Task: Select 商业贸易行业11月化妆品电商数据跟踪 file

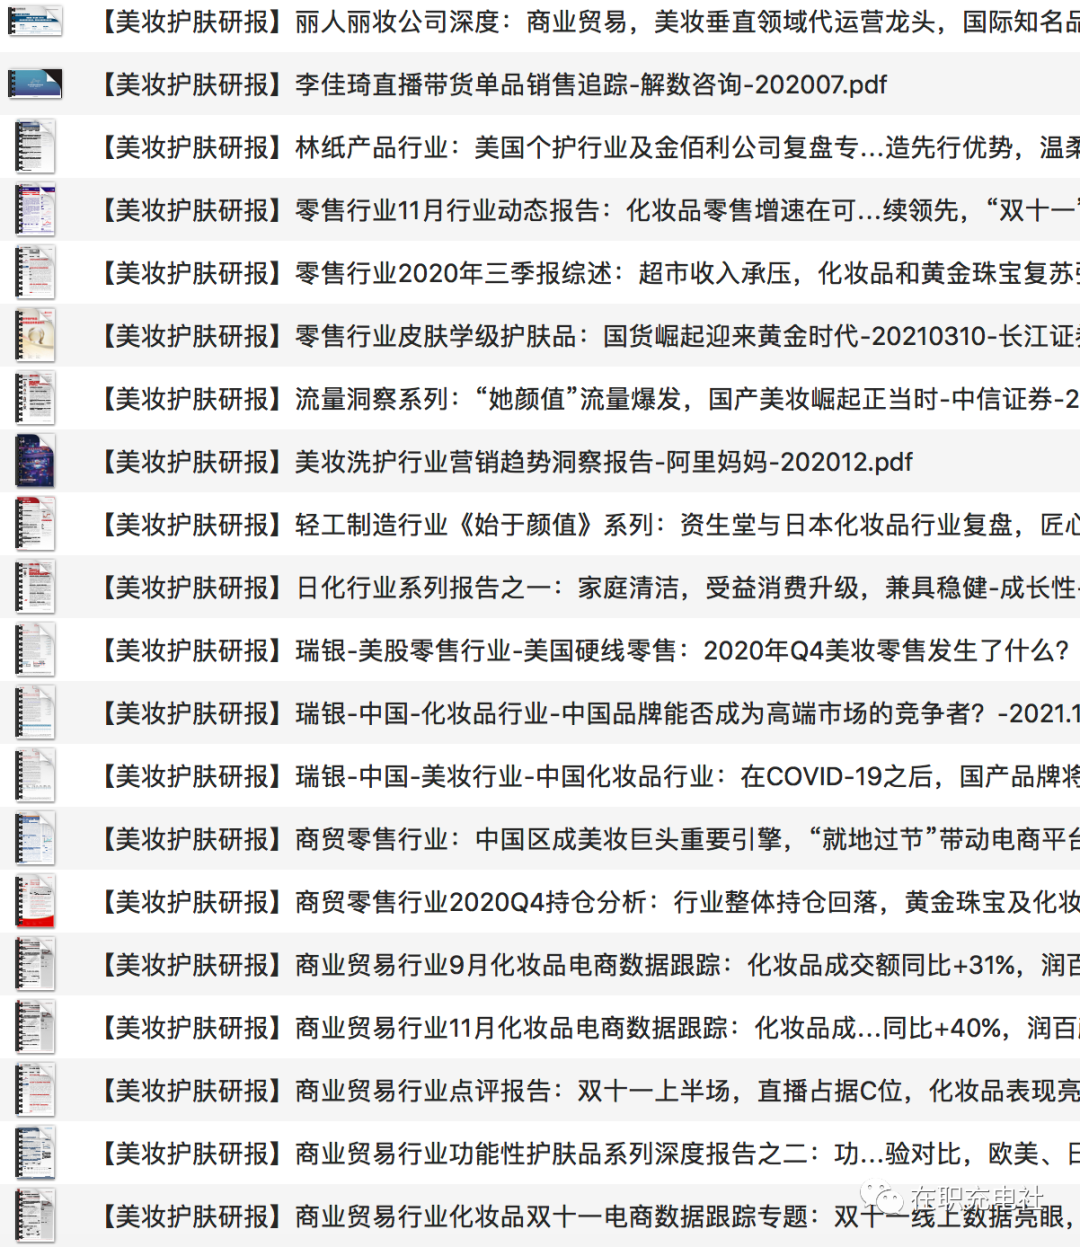Action: [585, 1028]
